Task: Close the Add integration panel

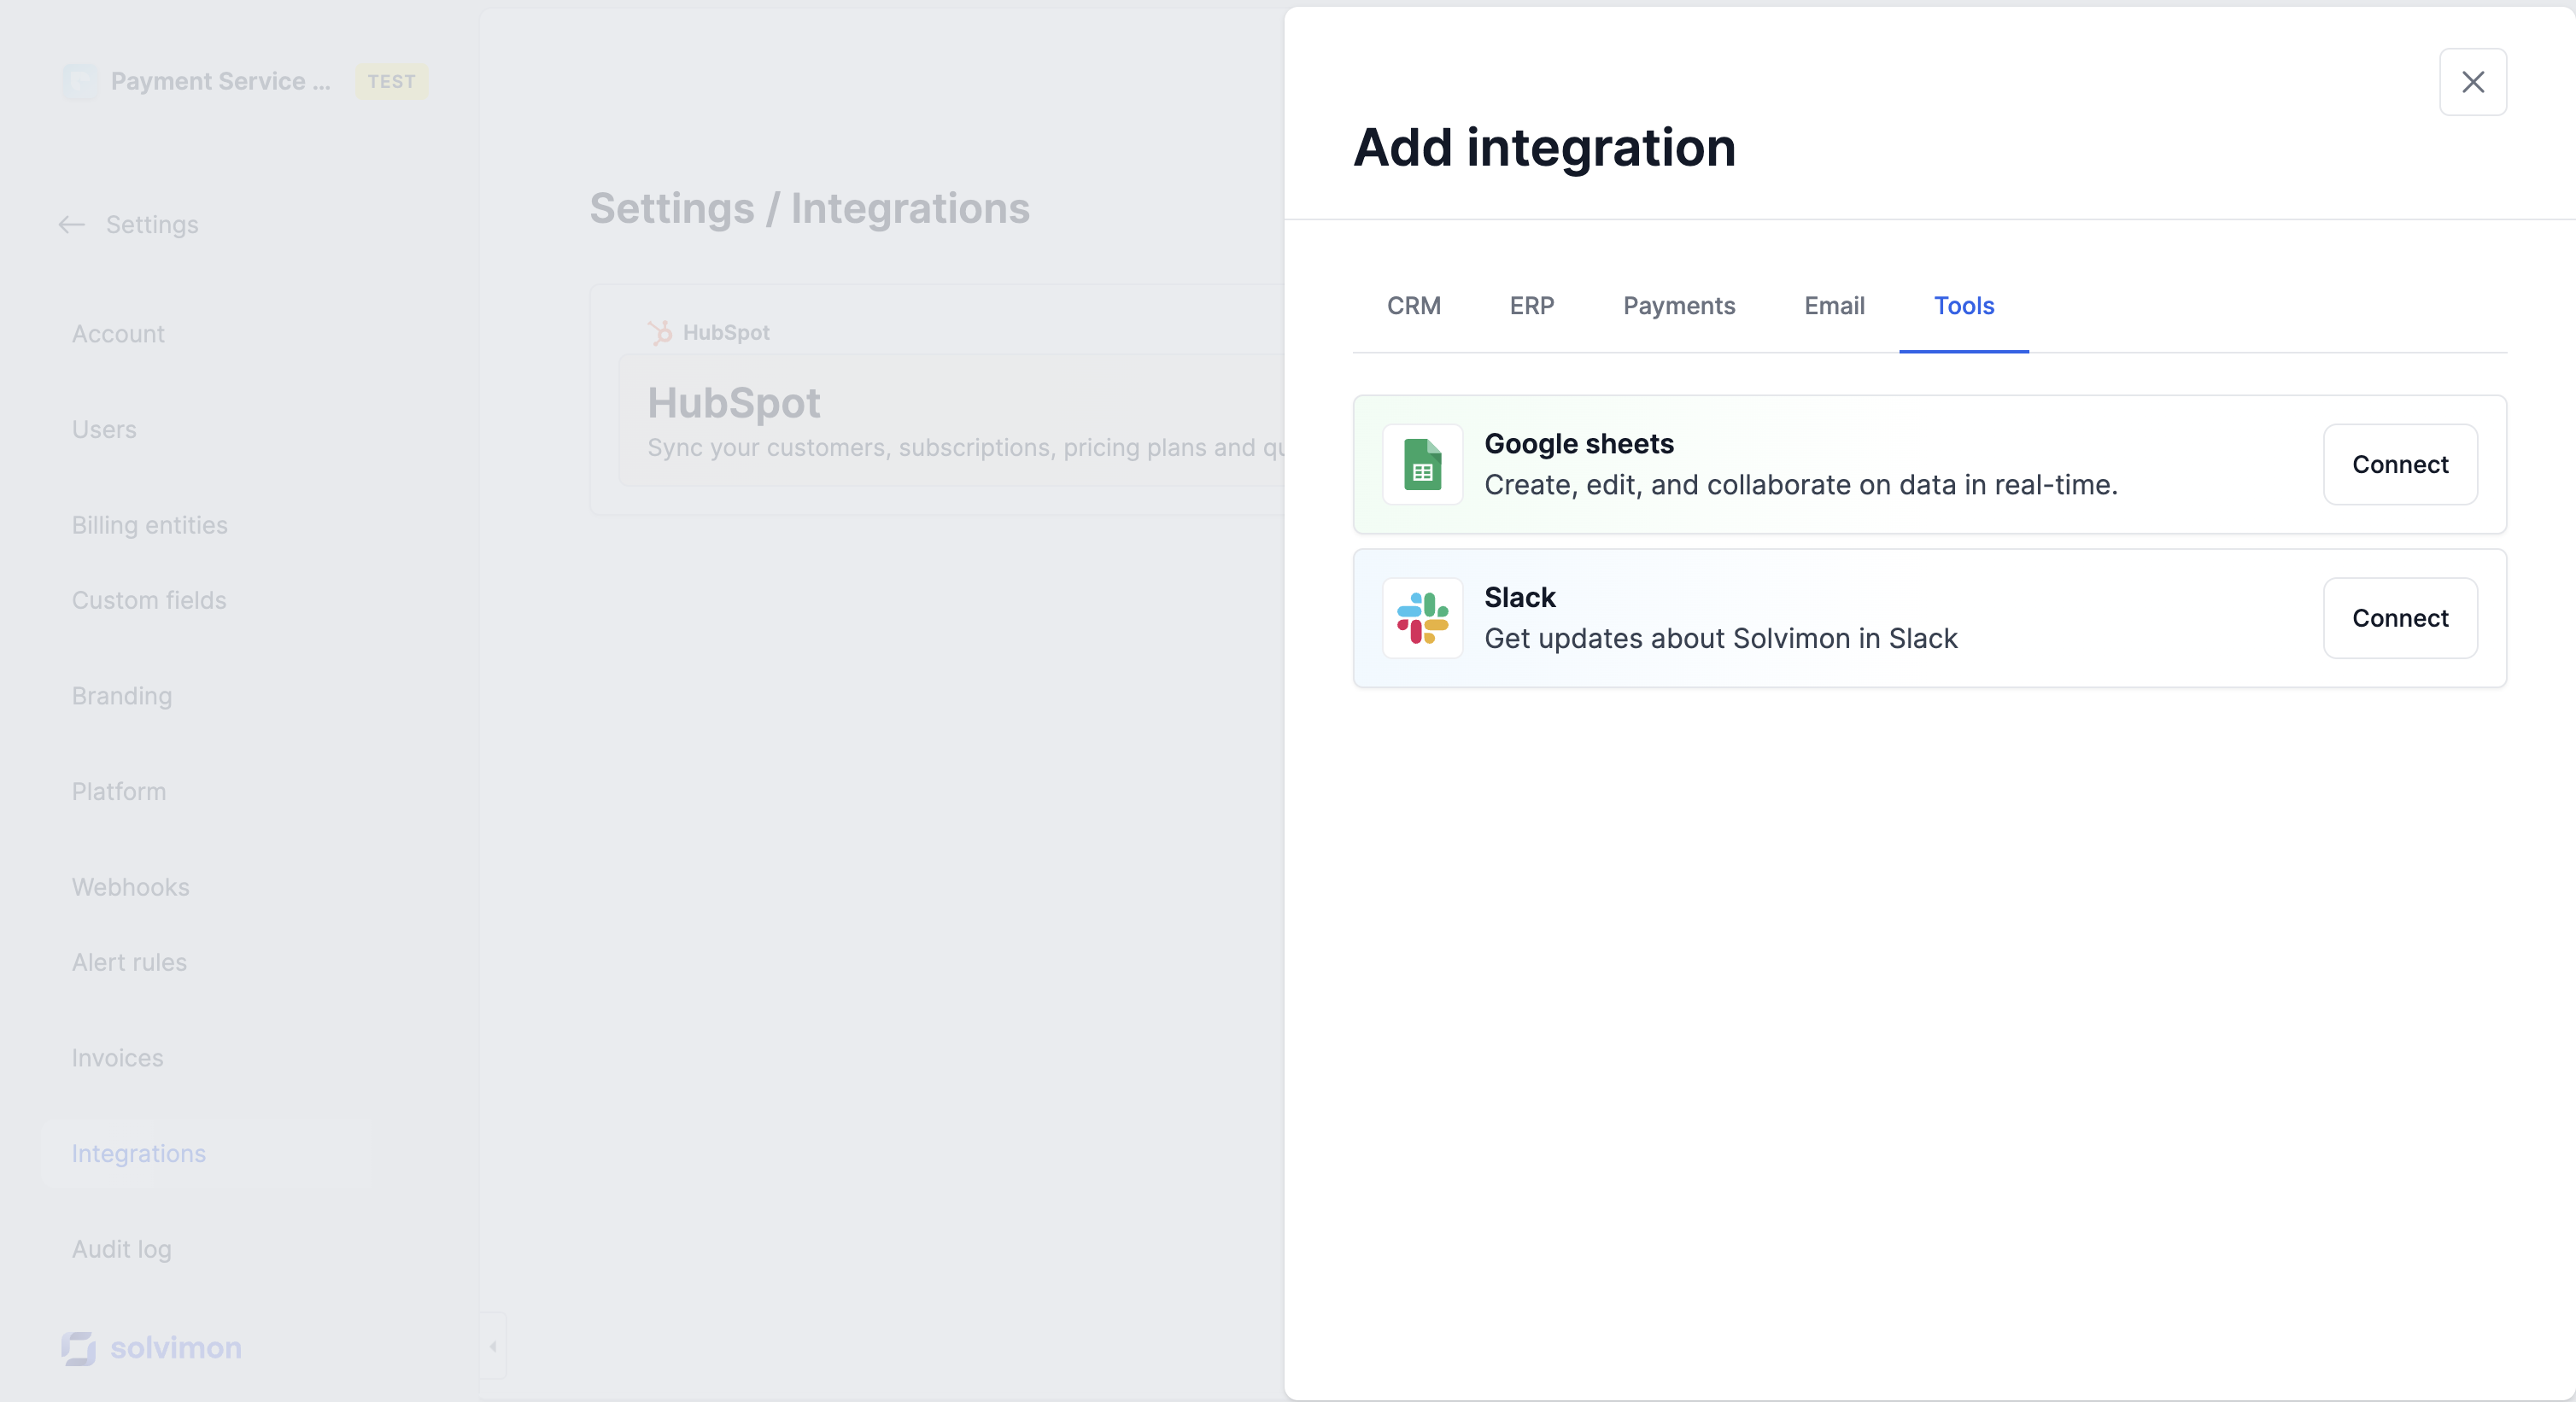Action: (2472, 82)
